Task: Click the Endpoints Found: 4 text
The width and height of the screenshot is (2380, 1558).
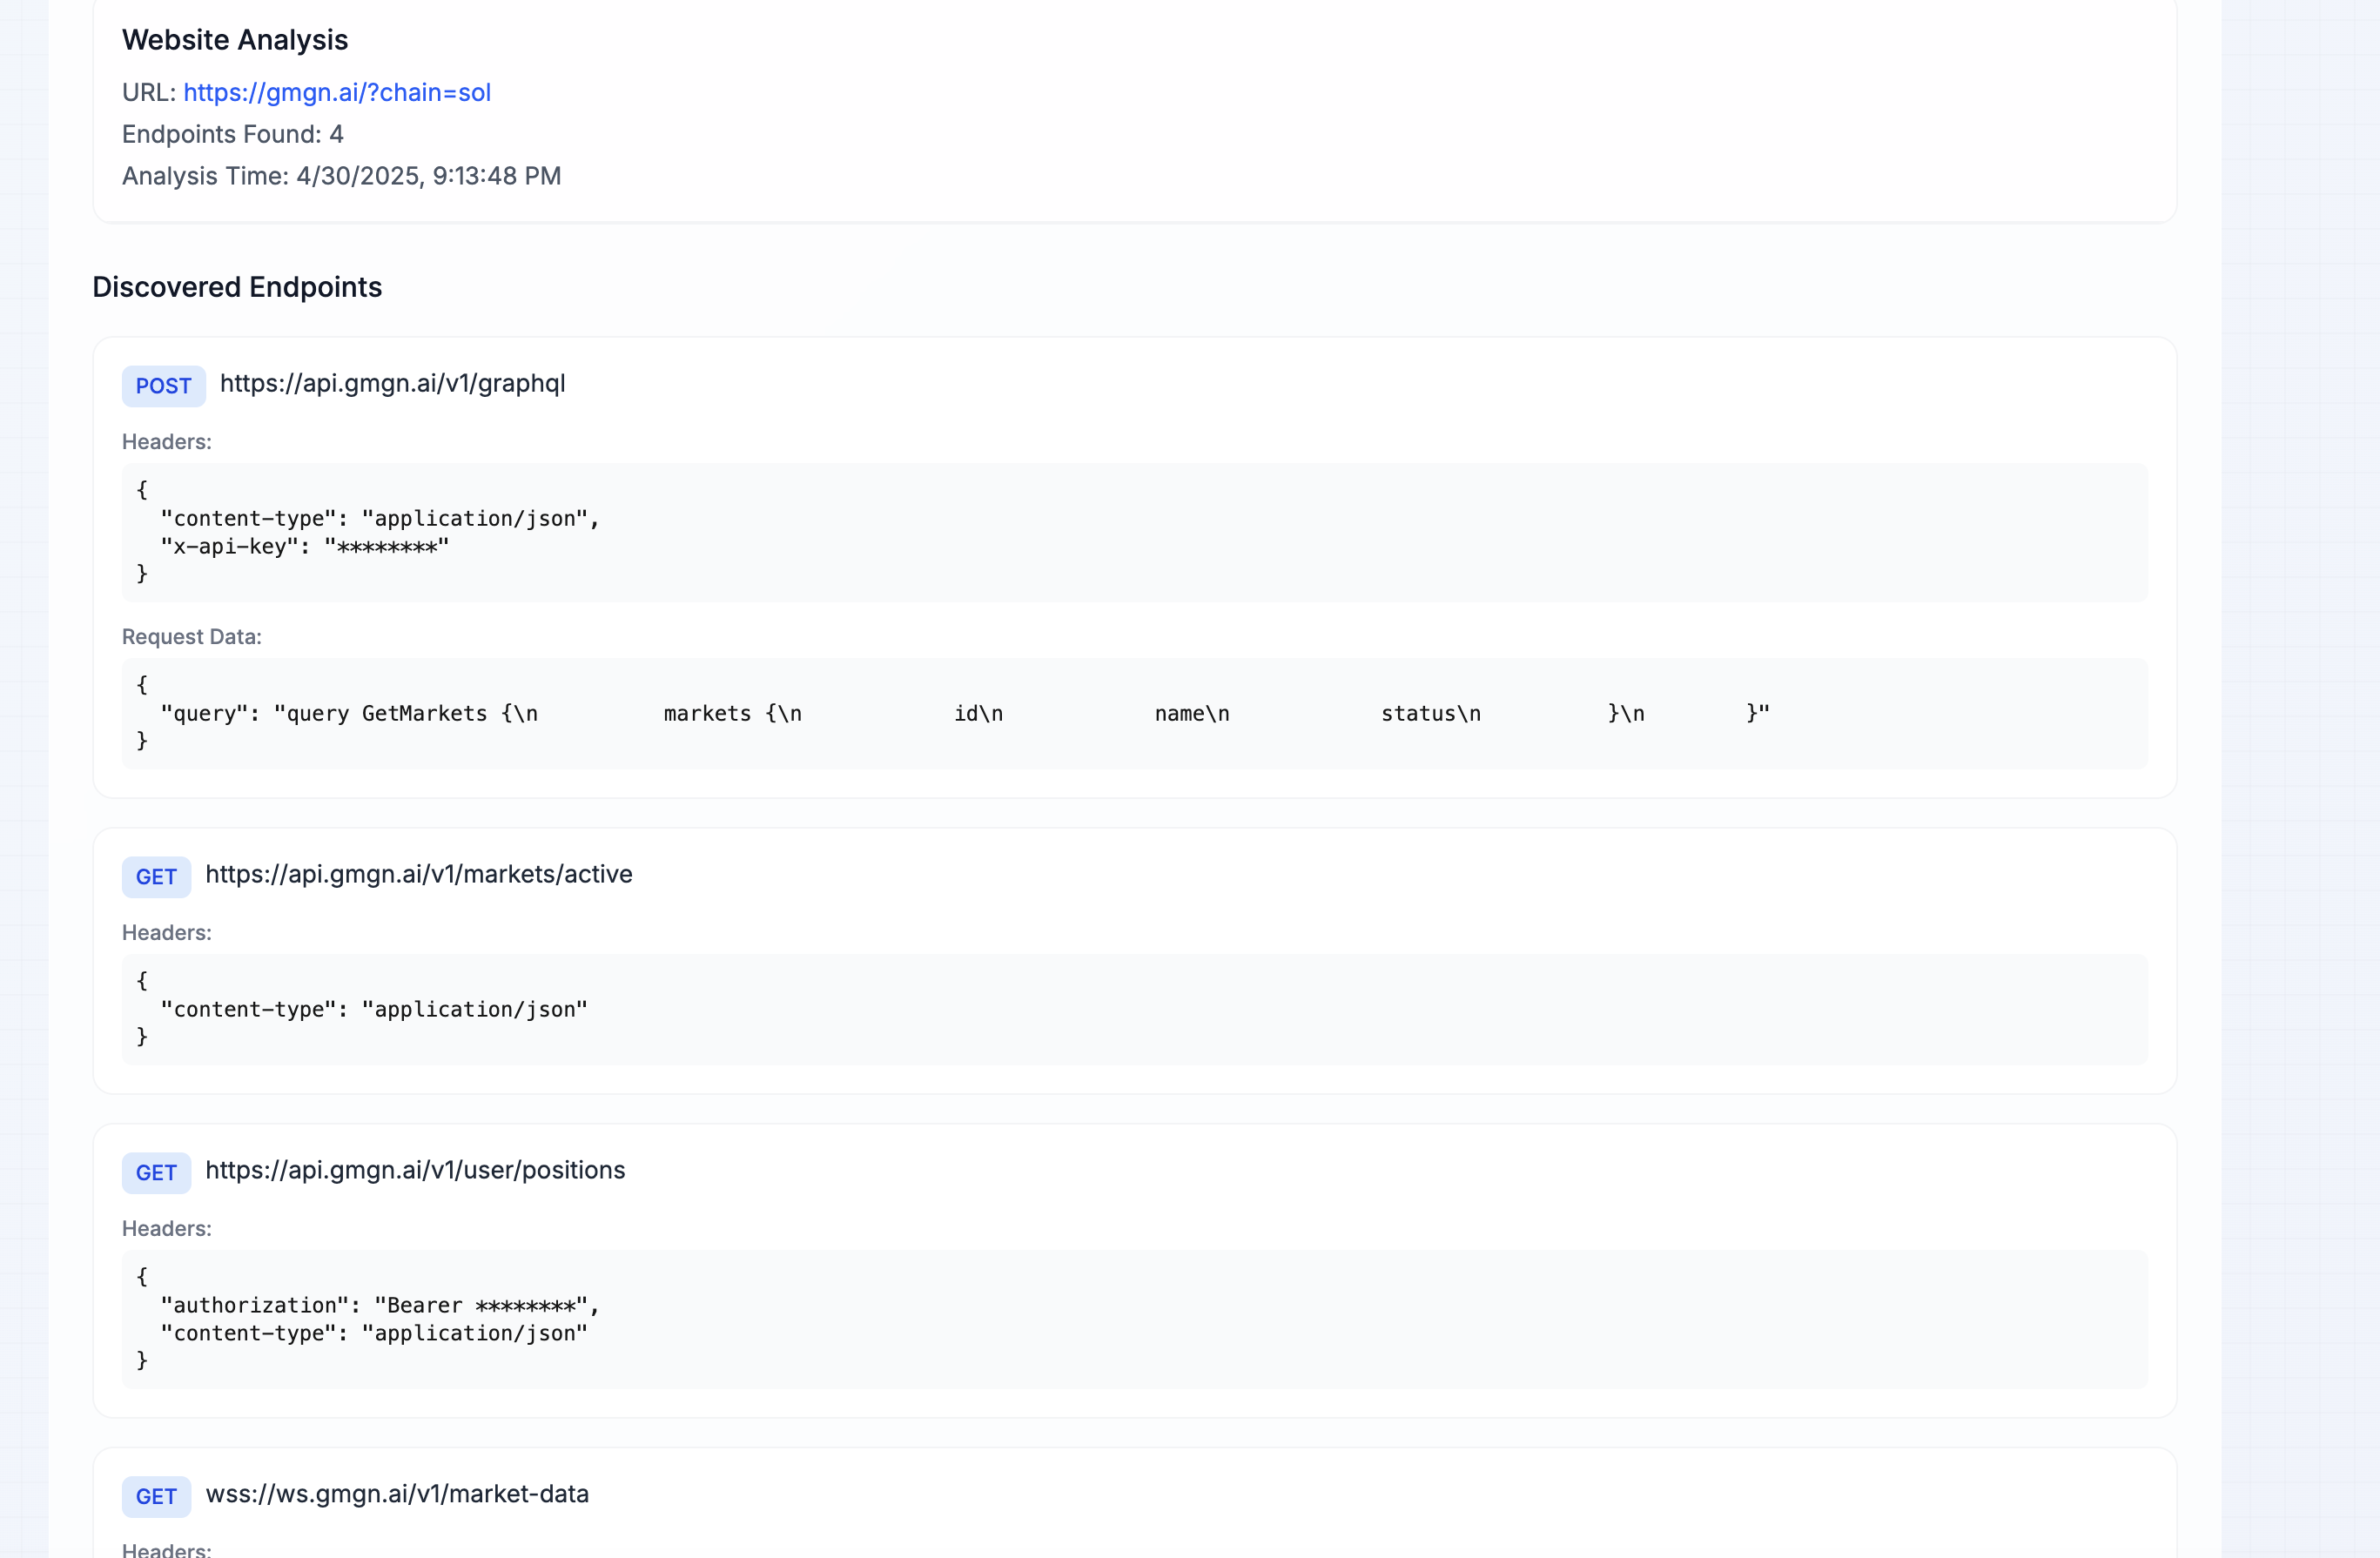Action: (232, 134)
